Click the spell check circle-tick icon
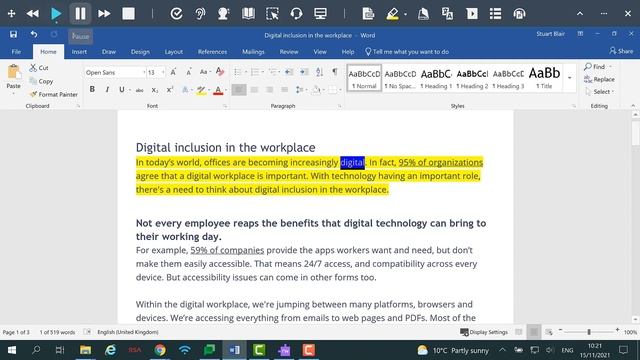This screenshot has width=640, height=360. pyautogui.click(x=176, y=14)
